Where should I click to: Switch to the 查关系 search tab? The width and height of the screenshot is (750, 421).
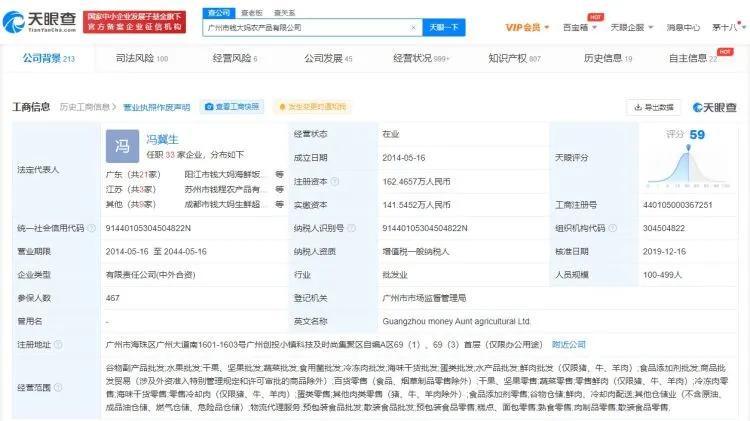point(285,13)
